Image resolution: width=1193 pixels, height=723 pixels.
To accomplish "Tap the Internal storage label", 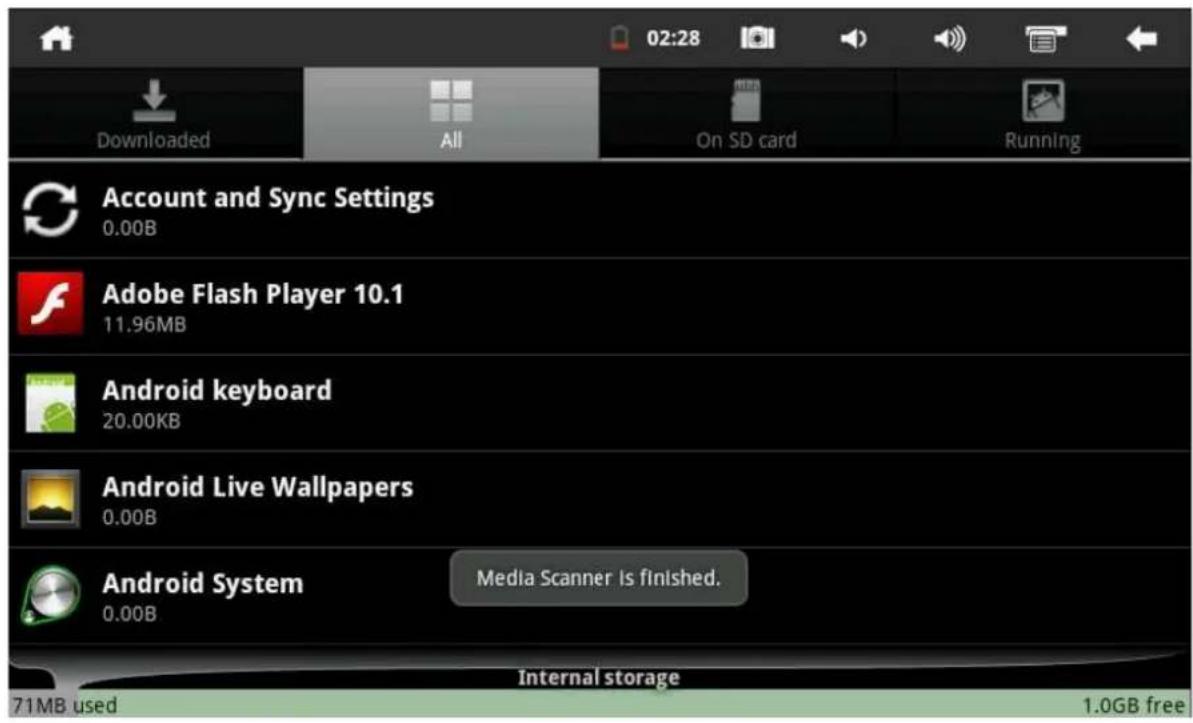I will pyautogui.click(x=599, y=677).
